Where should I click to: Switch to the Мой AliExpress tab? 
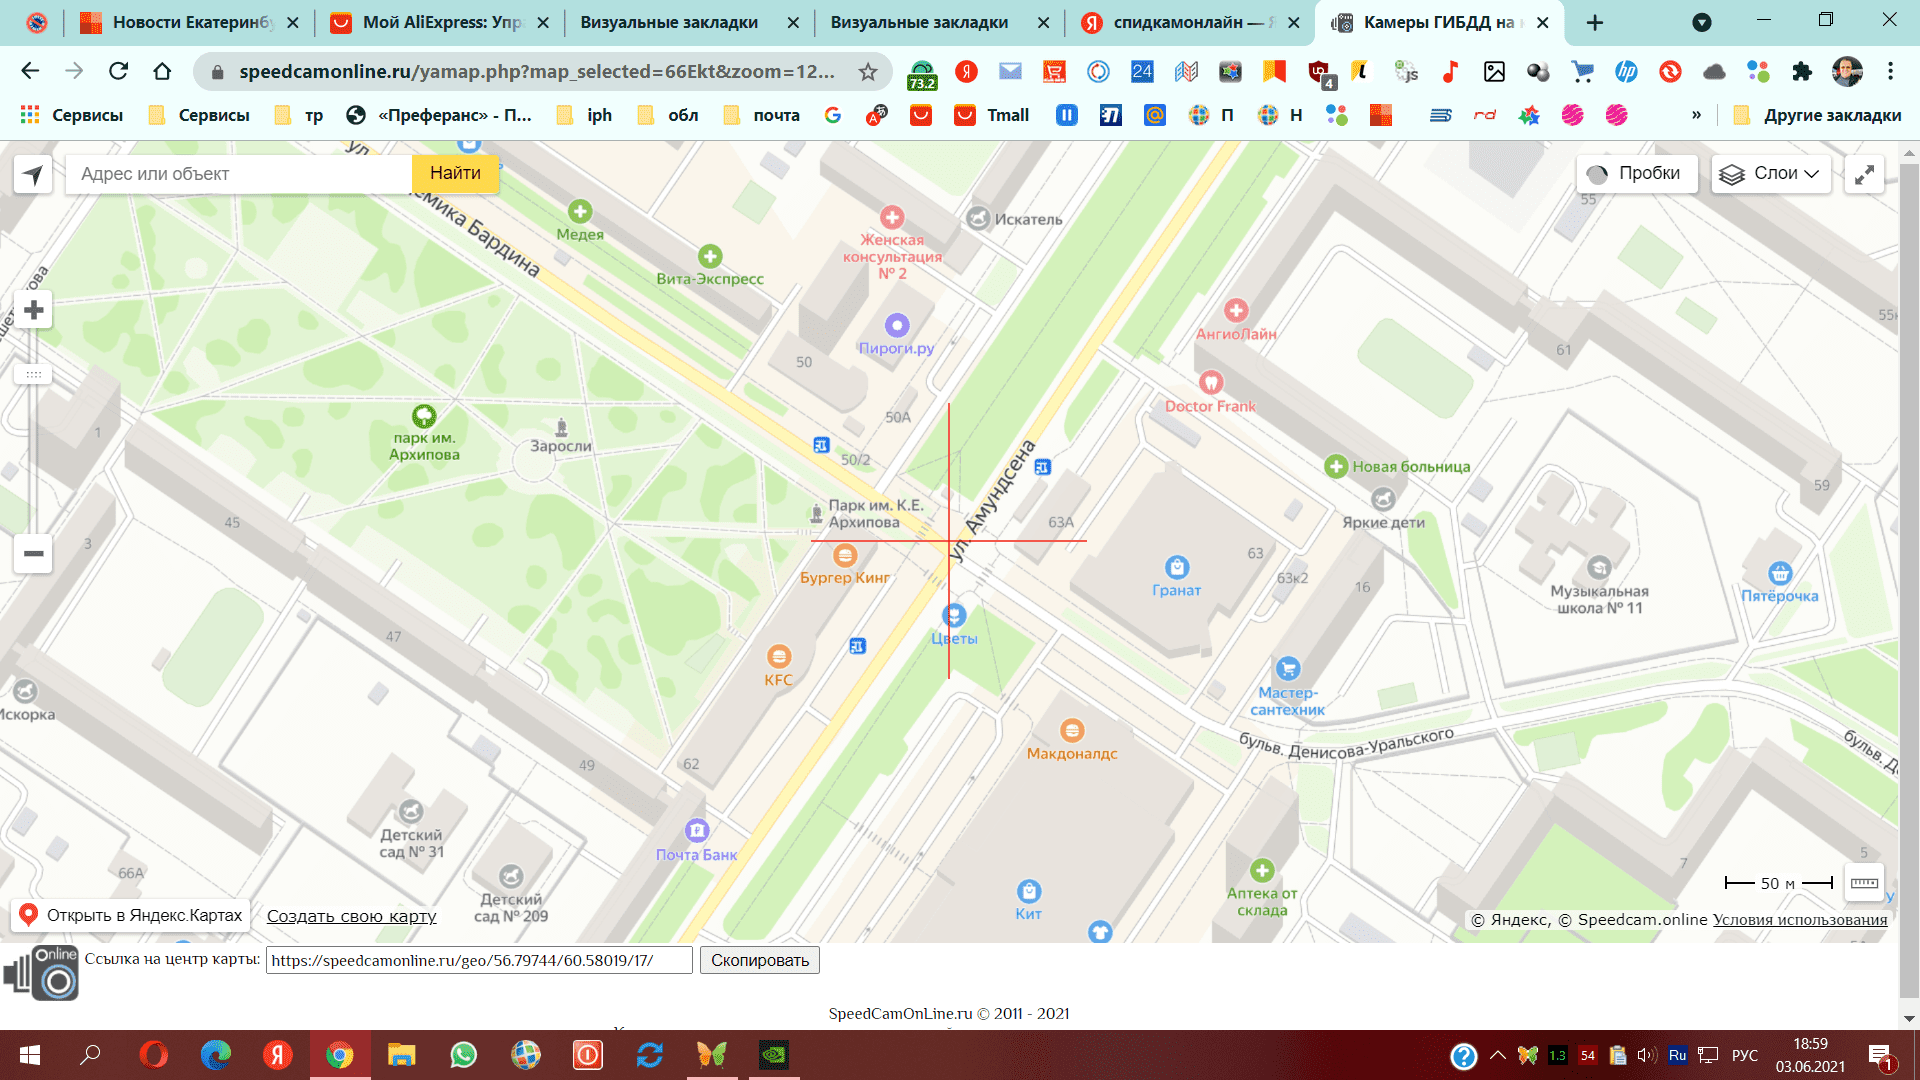click(440, 22)
